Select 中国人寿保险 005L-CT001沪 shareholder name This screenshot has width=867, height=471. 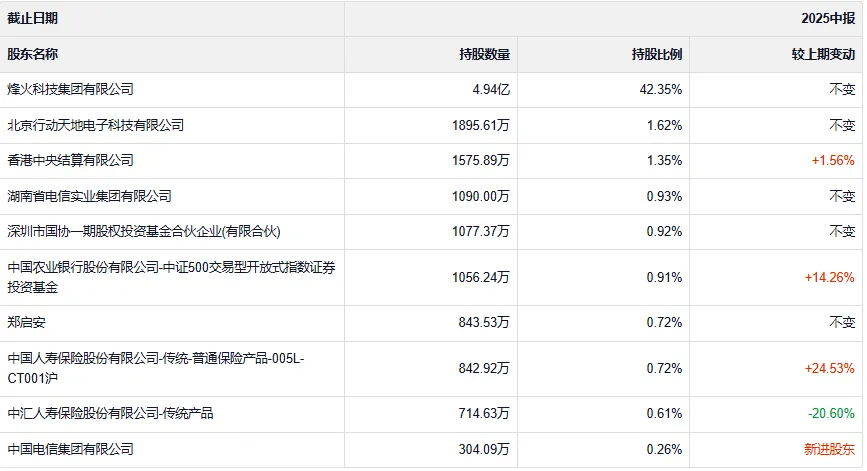pyautogui.click(x=156, y=368)
